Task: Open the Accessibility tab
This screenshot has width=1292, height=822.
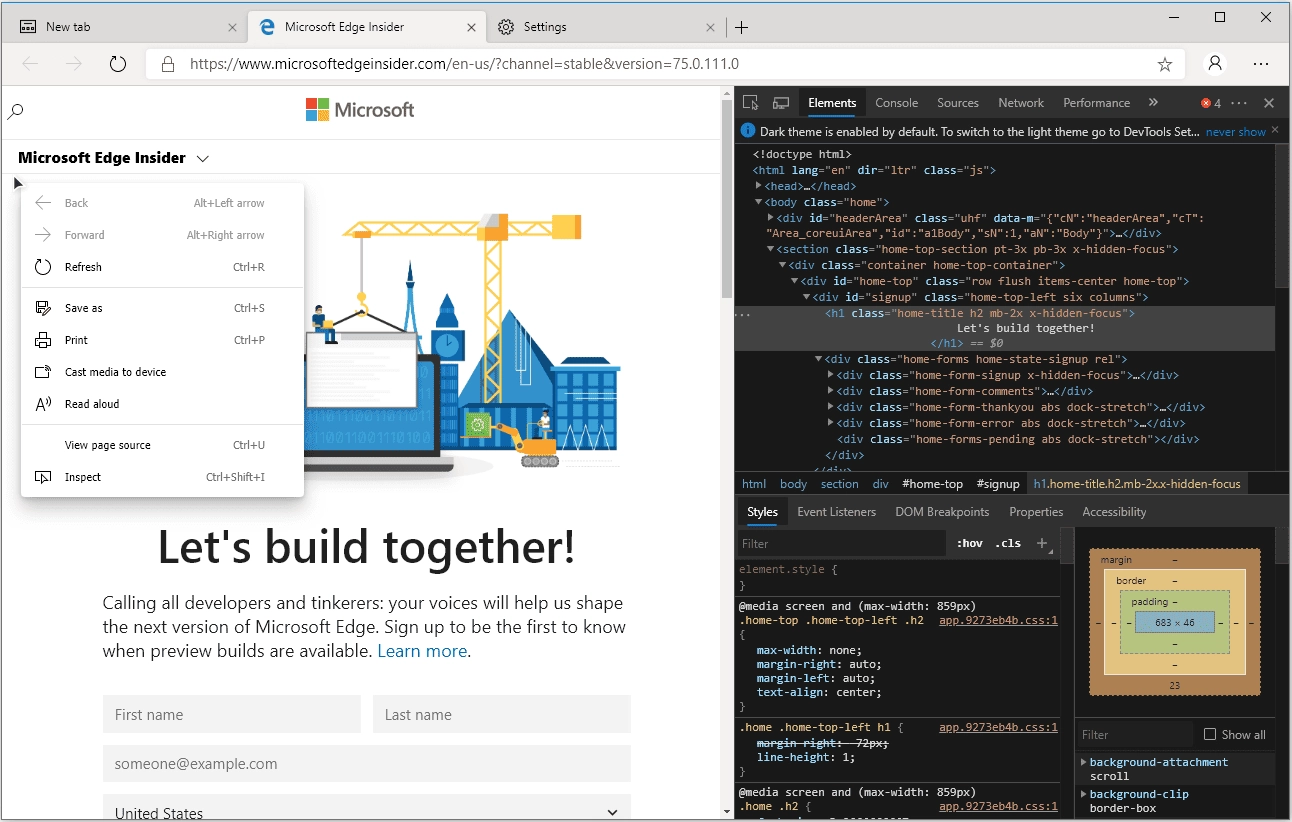Action: point(1114,512)
